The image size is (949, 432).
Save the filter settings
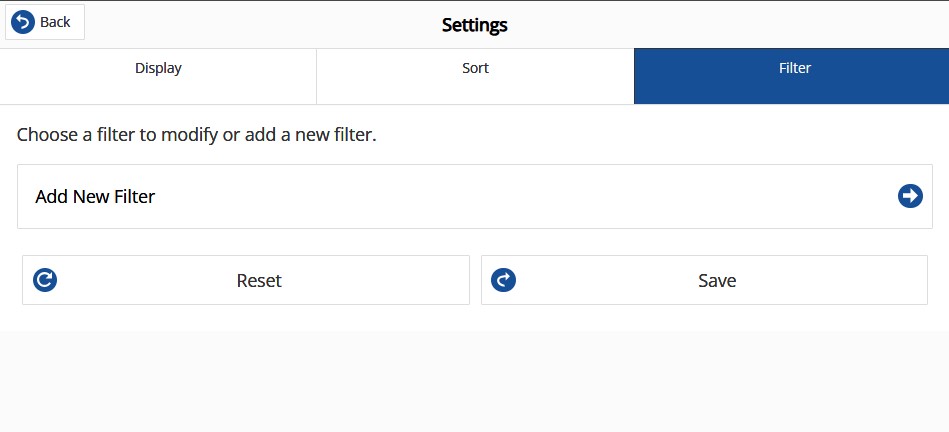[704, 280]
